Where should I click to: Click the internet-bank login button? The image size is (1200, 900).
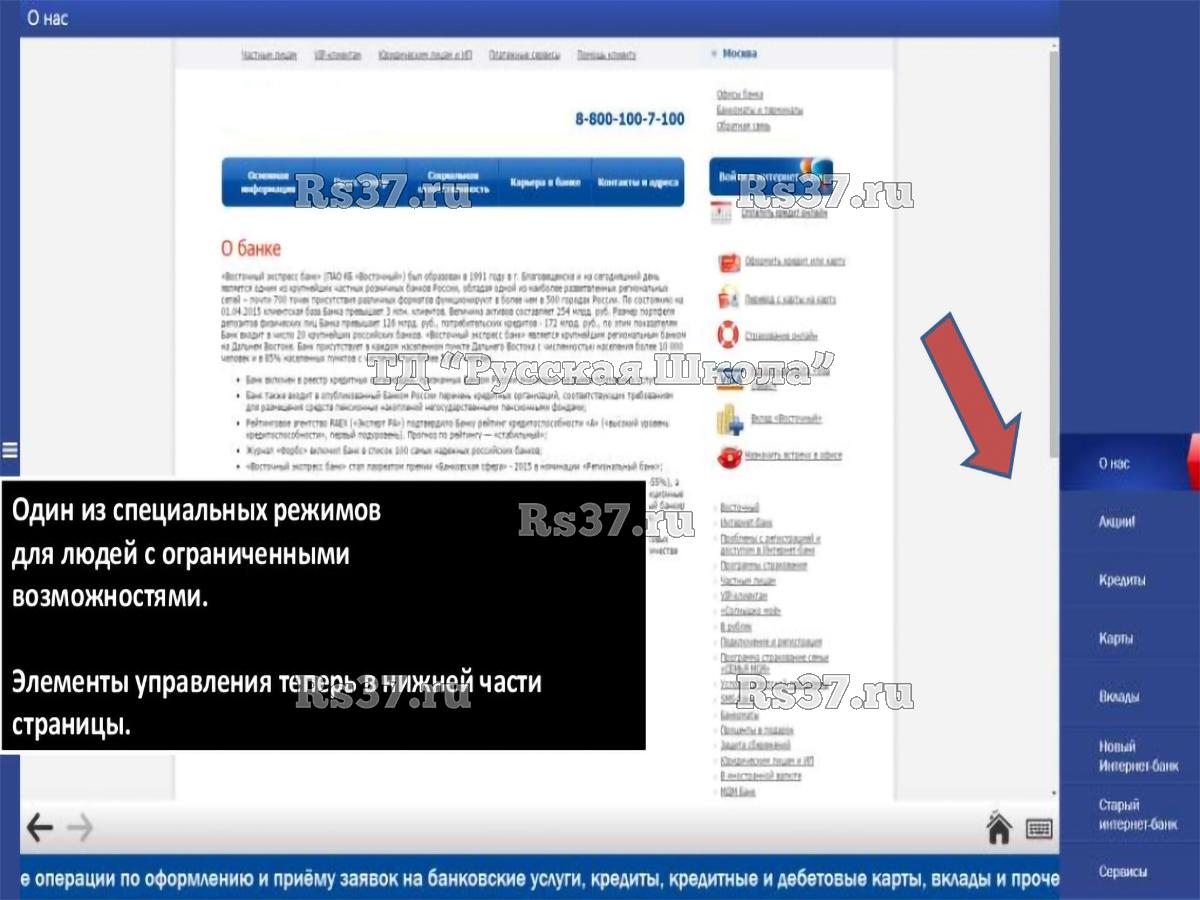[770, 176]
